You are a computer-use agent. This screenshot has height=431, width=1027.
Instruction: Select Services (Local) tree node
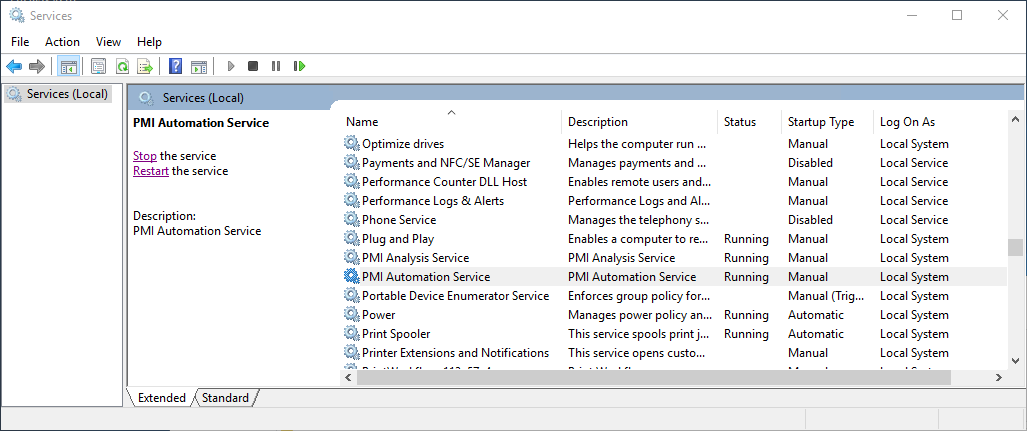(x=58, y=94)
